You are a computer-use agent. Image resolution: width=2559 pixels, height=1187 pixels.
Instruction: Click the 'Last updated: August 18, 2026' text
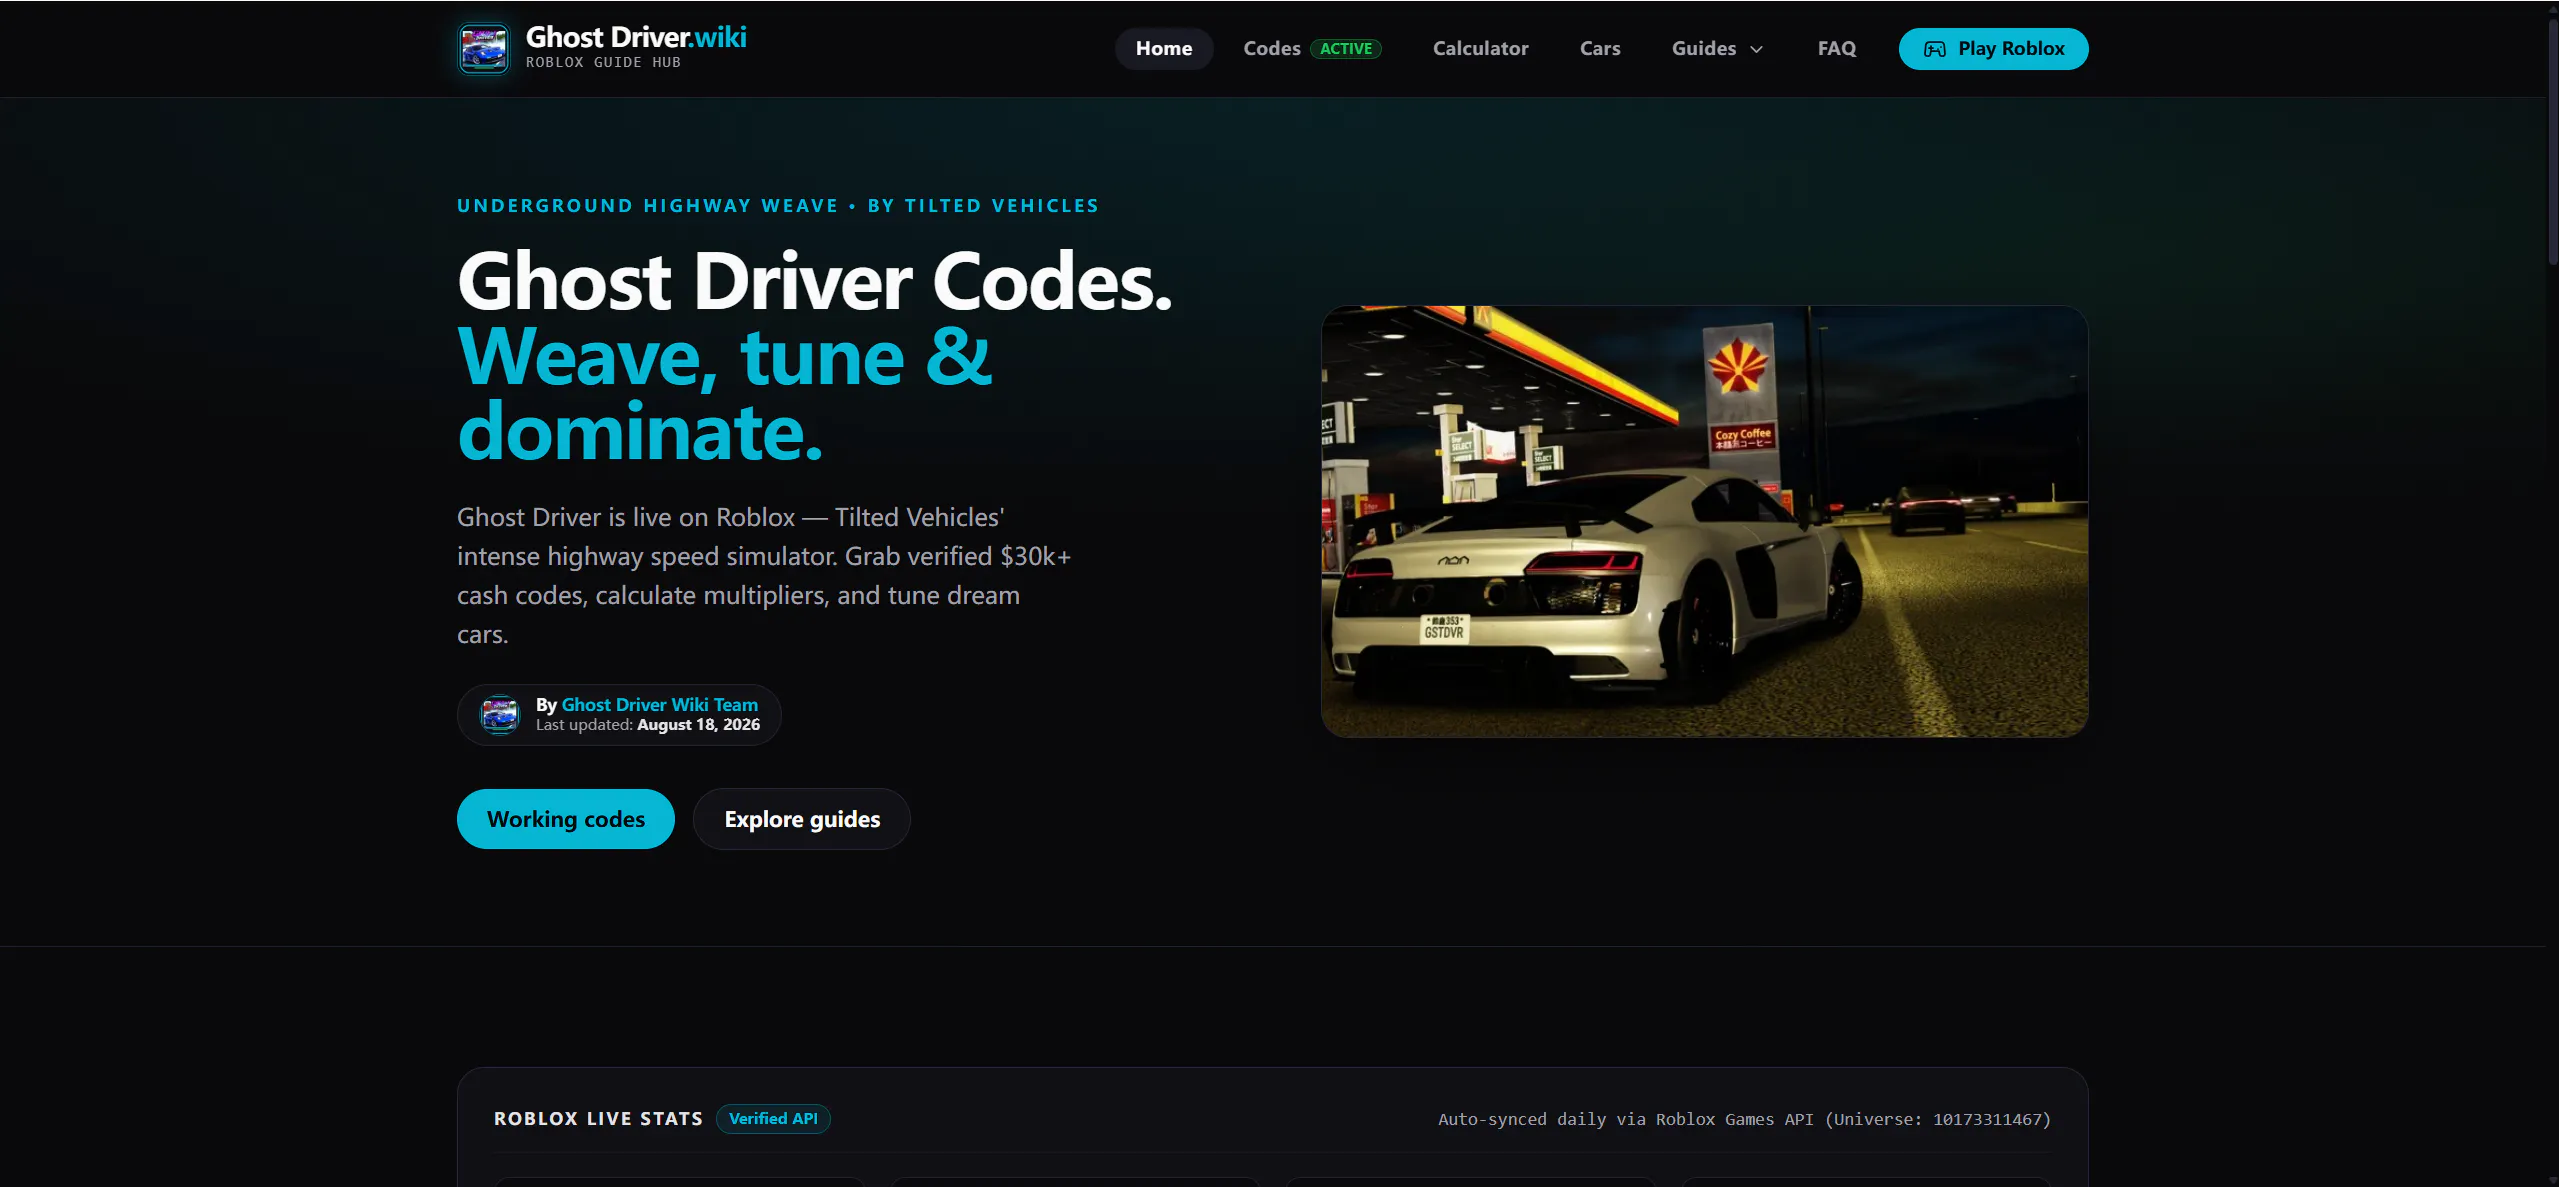click(648, 724)
